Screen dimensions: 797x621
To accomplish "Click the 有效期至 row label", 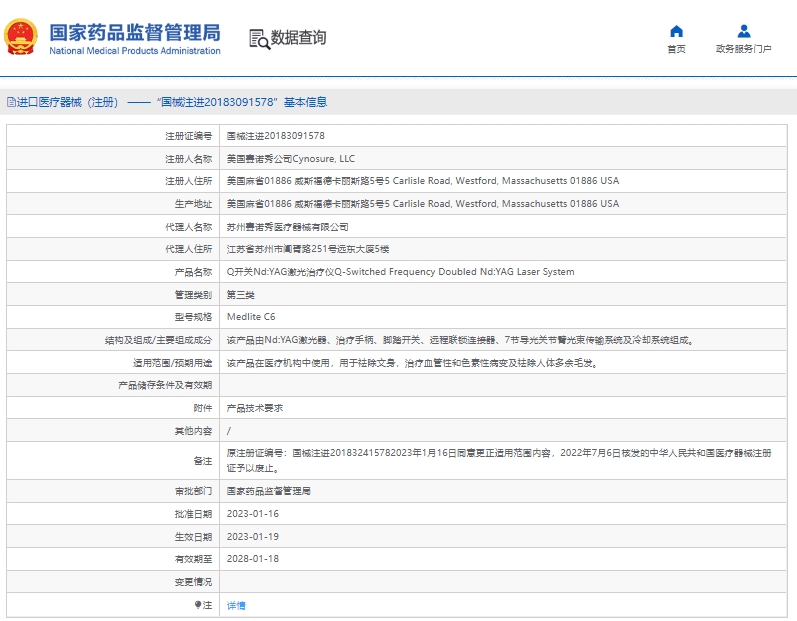I will [x=193, y=559].
